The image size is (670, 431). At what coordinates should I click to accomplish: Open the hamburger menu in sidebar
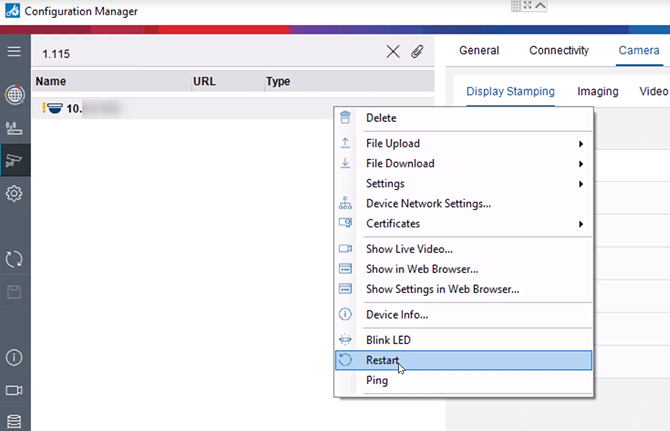pyautogui.click(x=14, y=51)
